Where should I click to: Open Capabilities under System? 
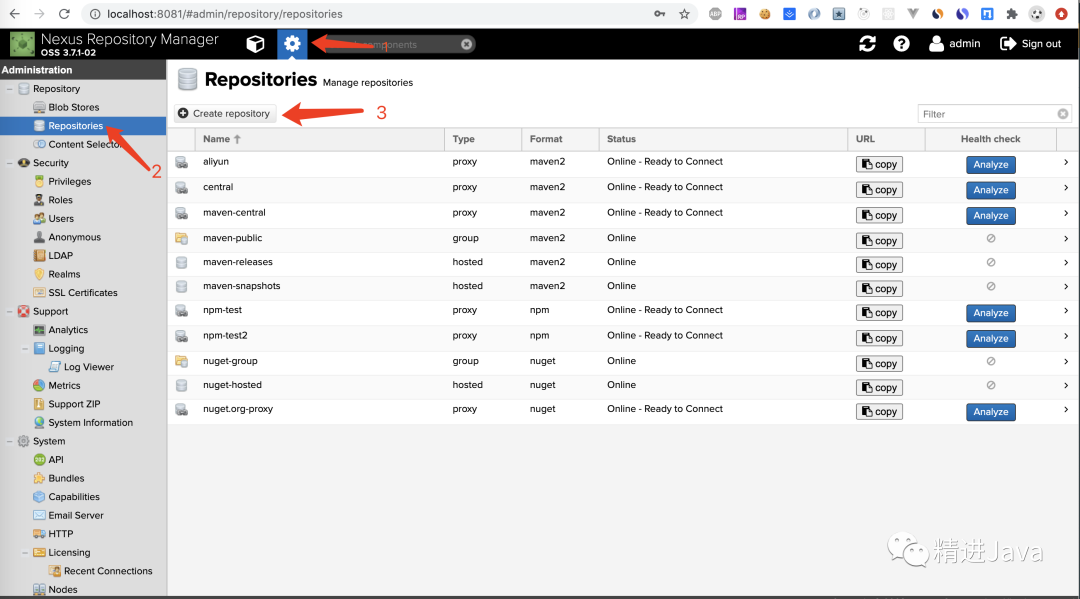point(73,497)
